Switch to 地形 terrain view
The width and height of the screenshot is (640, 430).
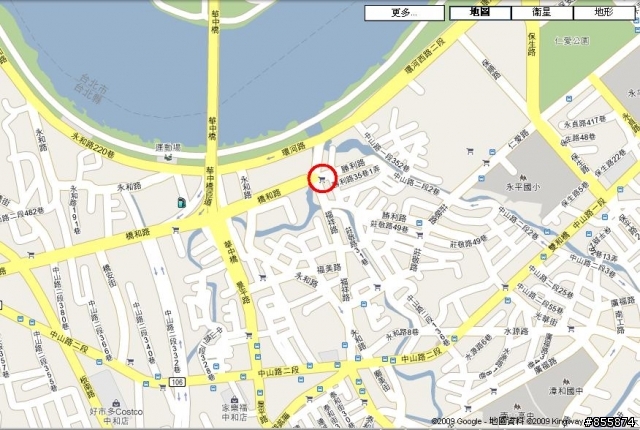pos(604,13)
